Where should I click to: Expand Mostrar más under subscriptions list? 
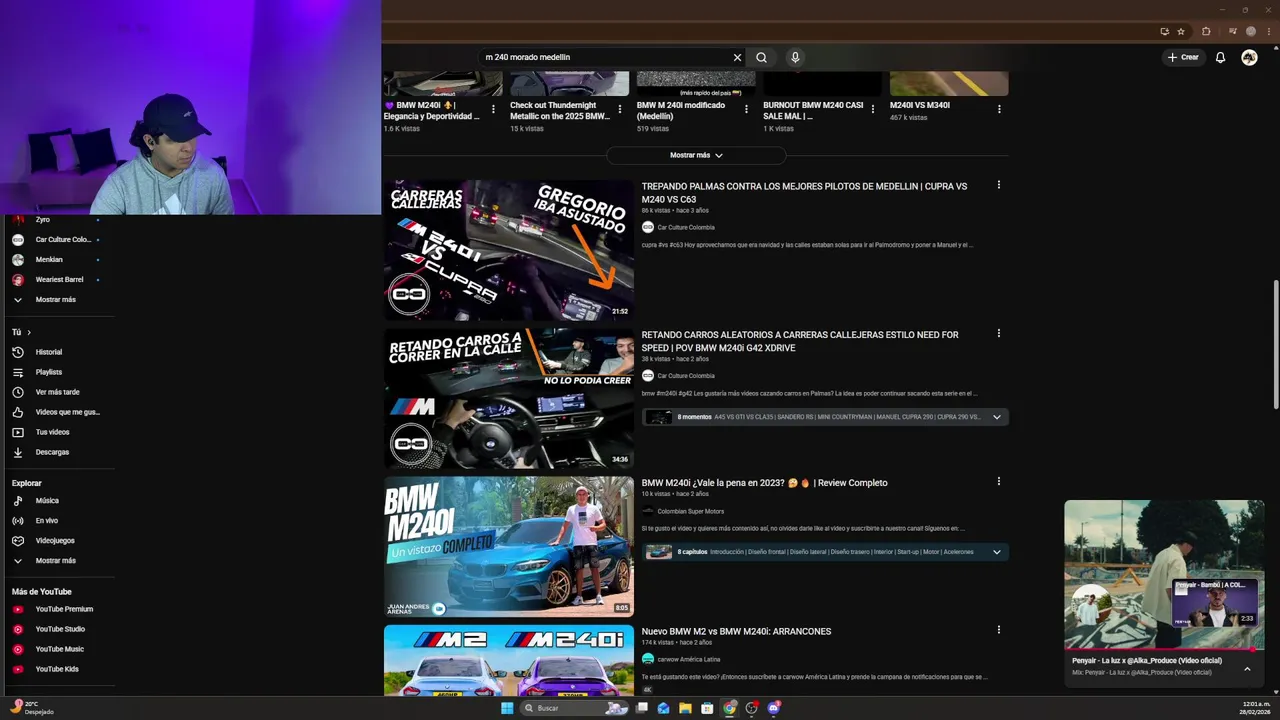pos(56,299)
